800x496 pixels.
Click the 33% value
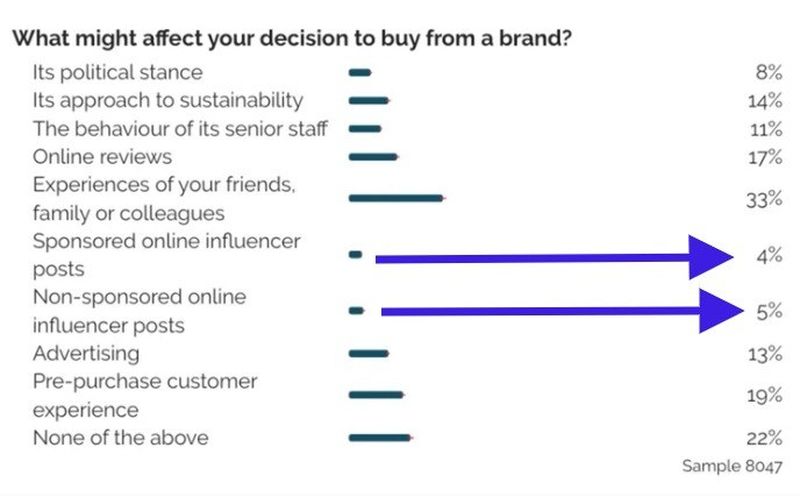764,200
